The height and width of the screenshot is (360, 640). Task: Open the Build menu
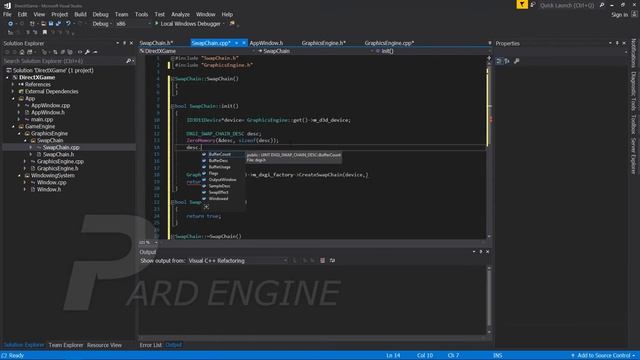click(80, 14)
